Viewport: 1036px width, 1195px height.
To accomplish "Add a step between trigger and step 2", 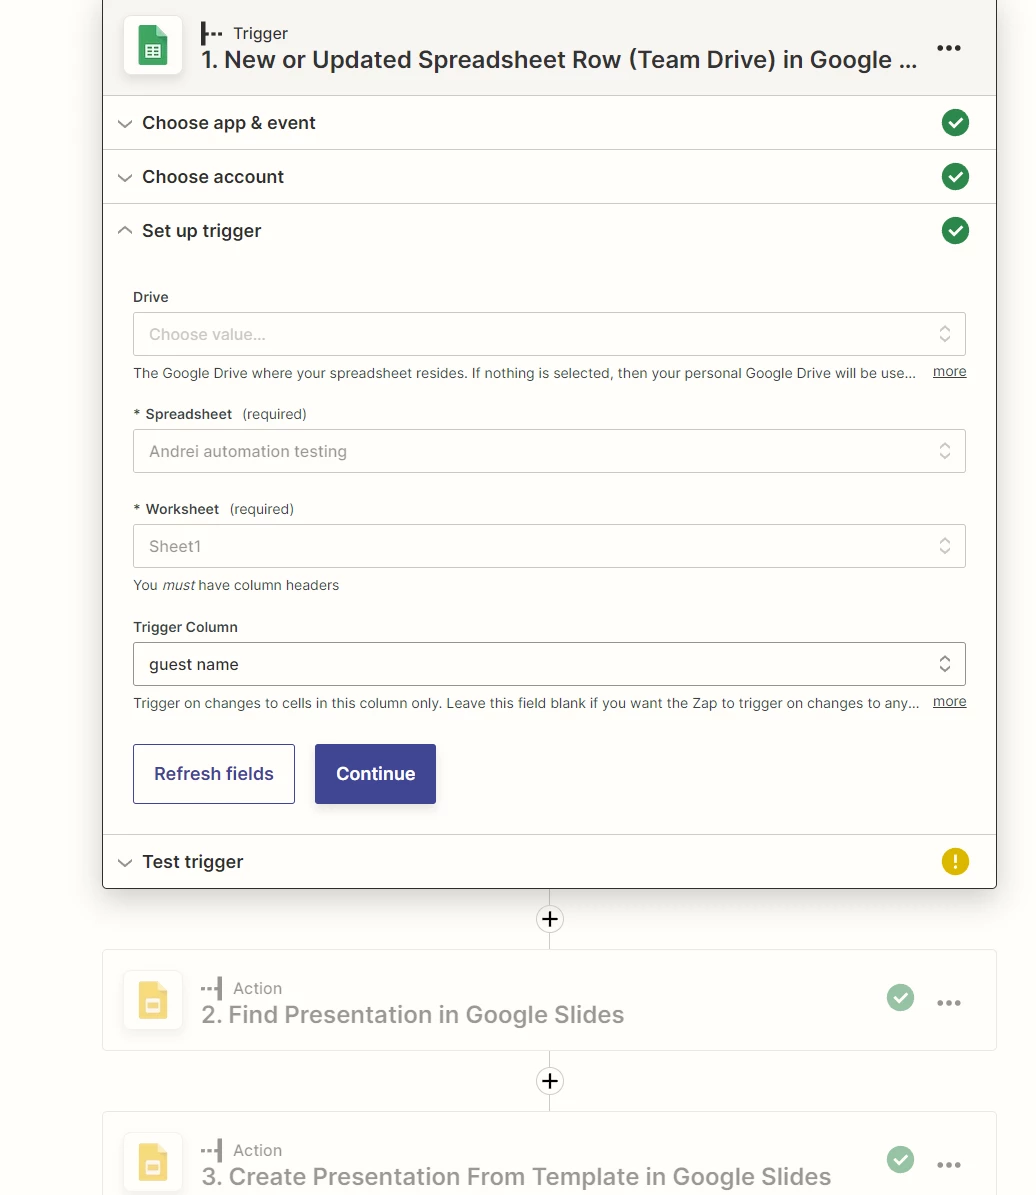I will coord(549,919).
